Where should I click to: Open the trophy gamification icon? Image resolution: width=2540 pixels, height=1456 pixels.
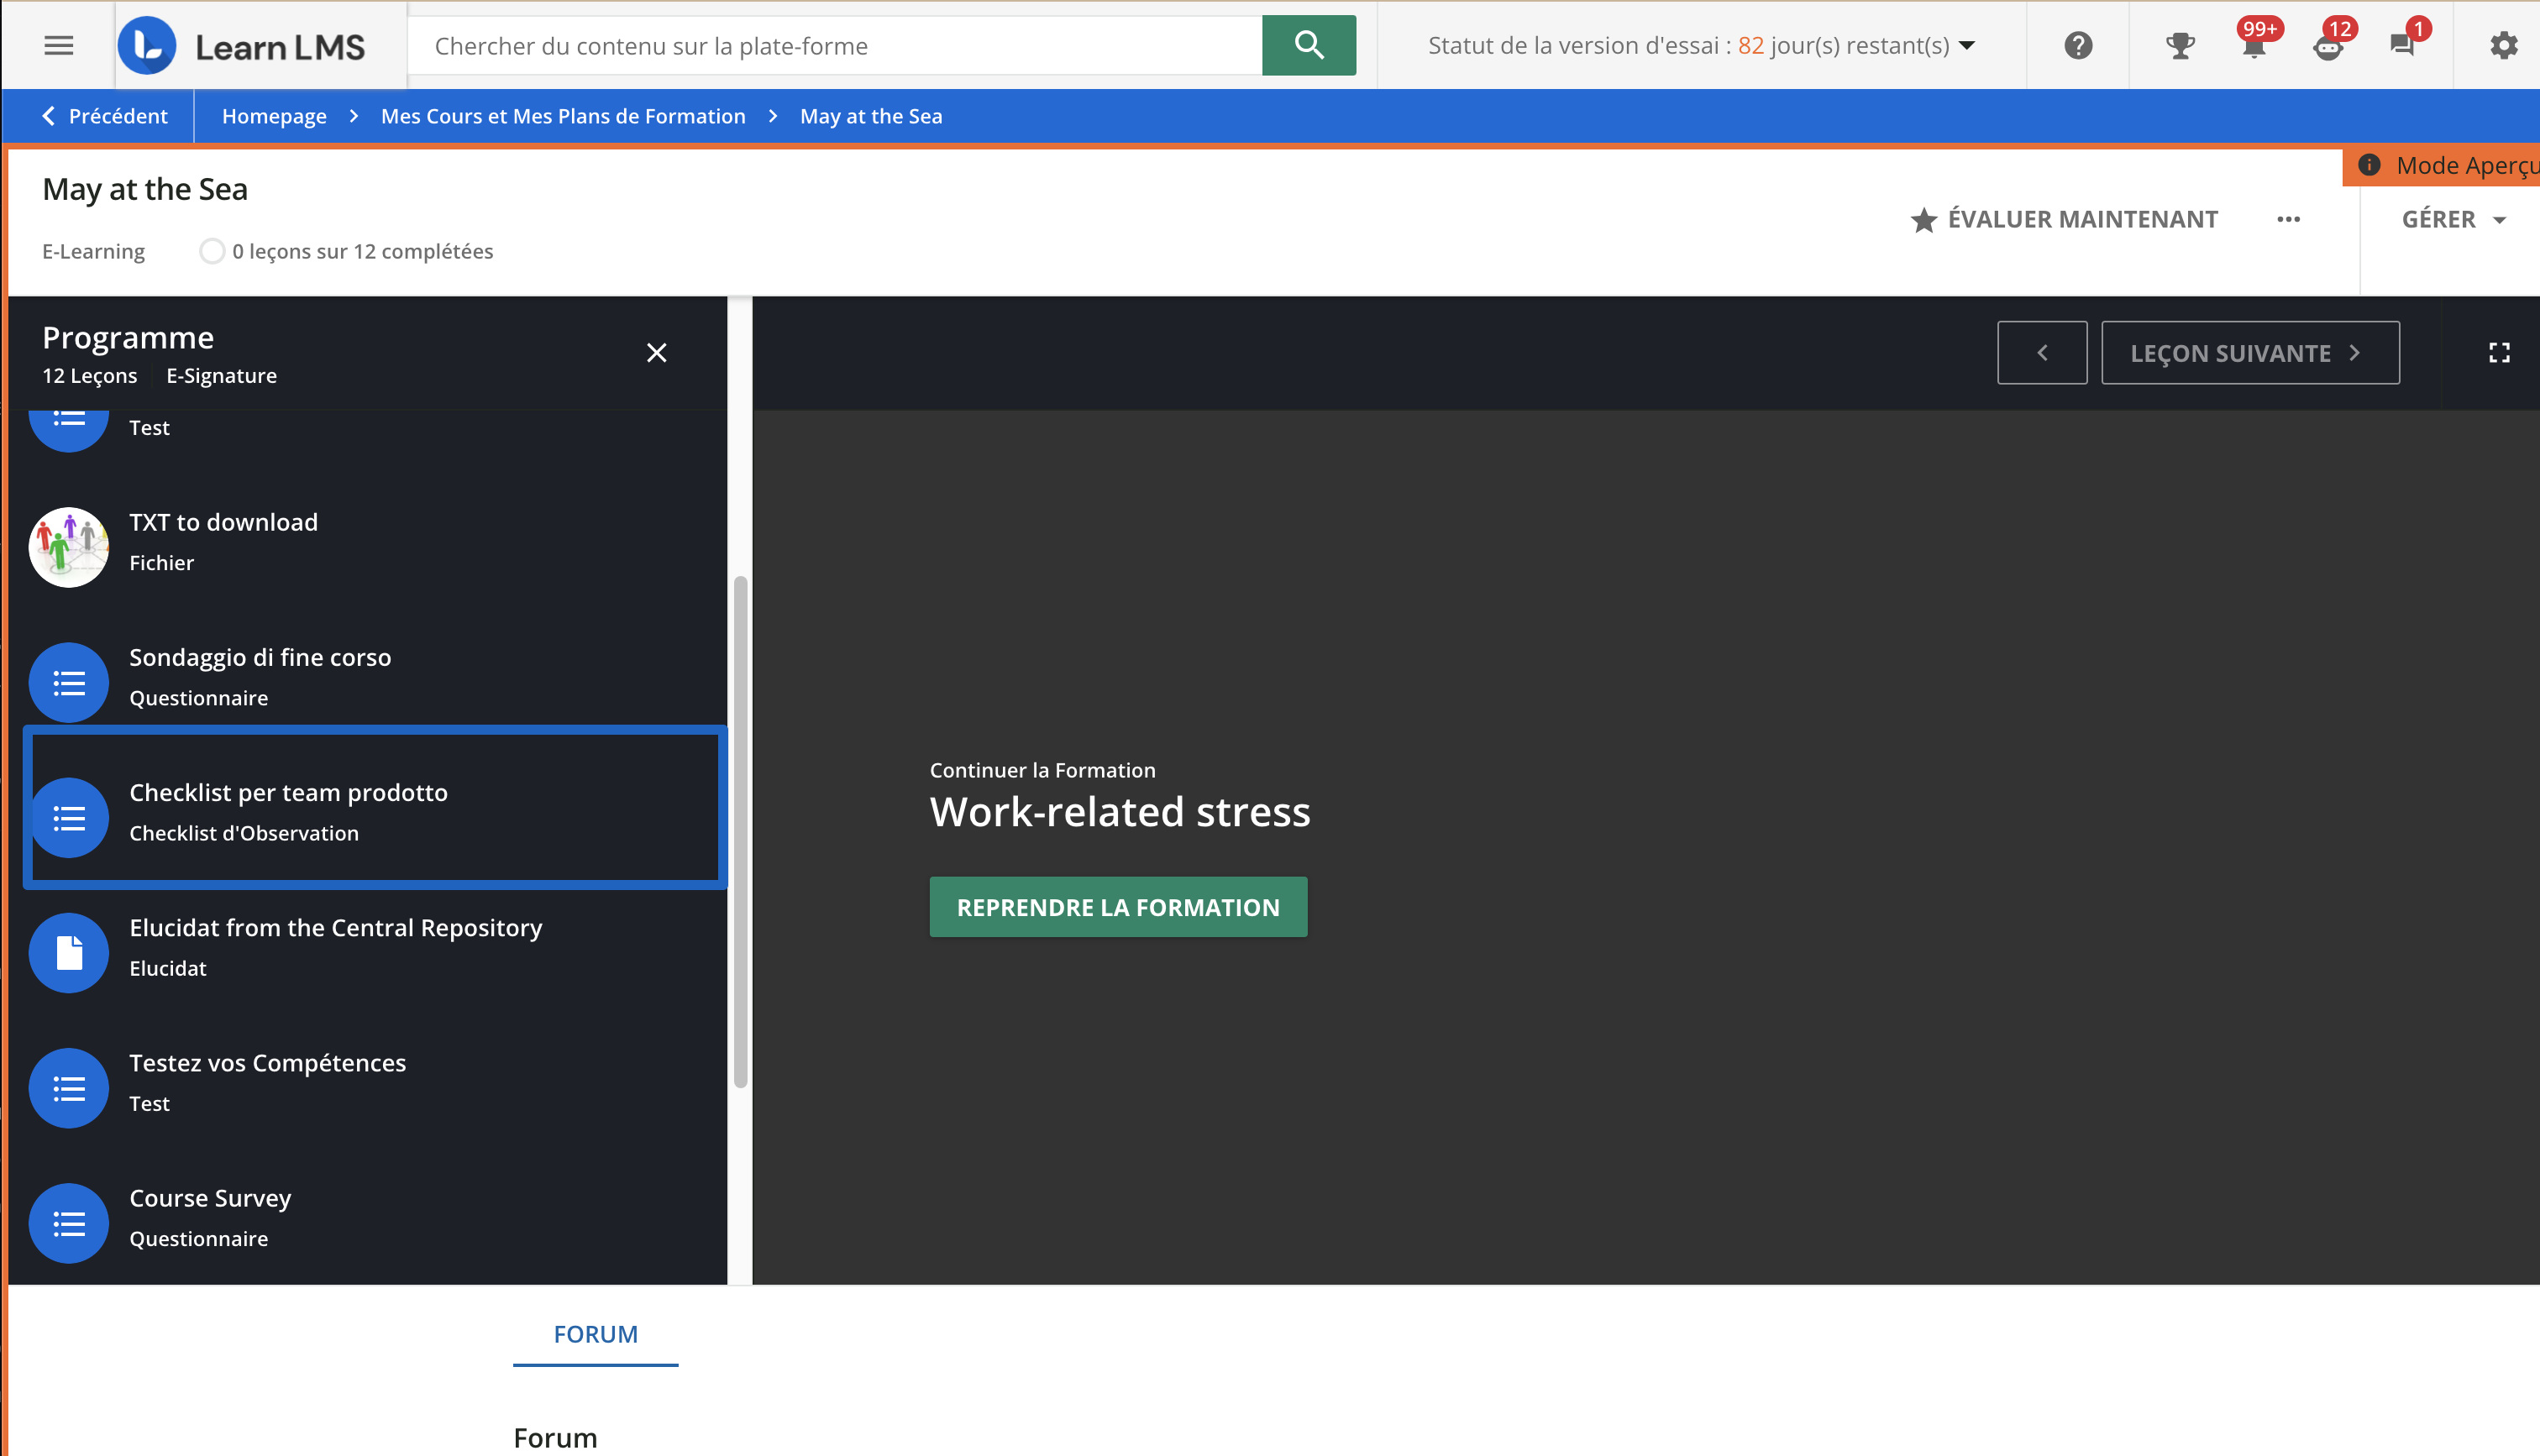point(2180,46)
